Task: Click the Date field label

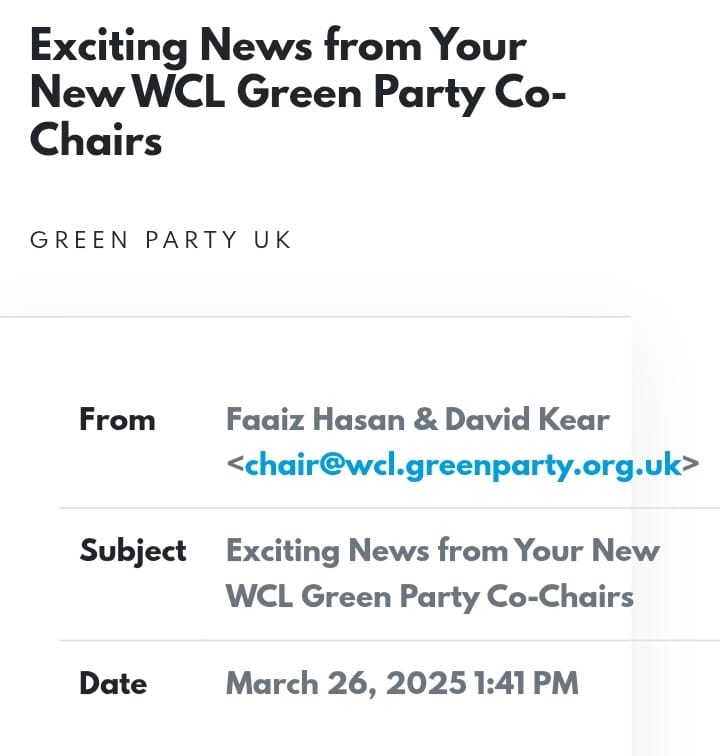Action: 113,683
